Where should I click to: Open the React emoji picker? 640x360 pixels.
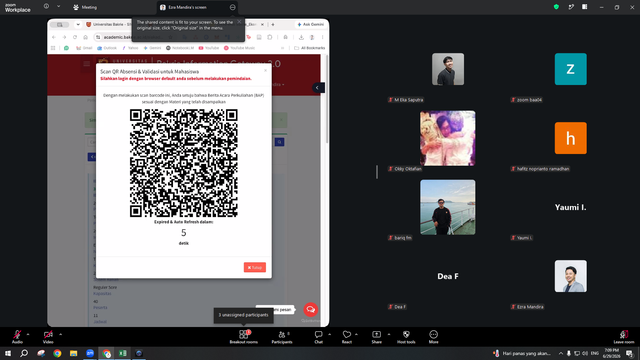pos(347,337)
